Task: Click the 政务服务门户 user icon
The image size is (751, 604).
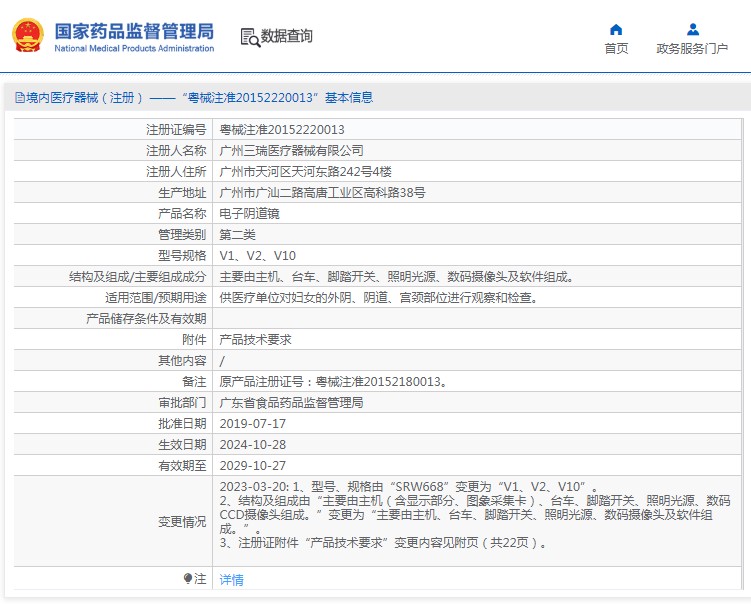Action: click(693, 30)
